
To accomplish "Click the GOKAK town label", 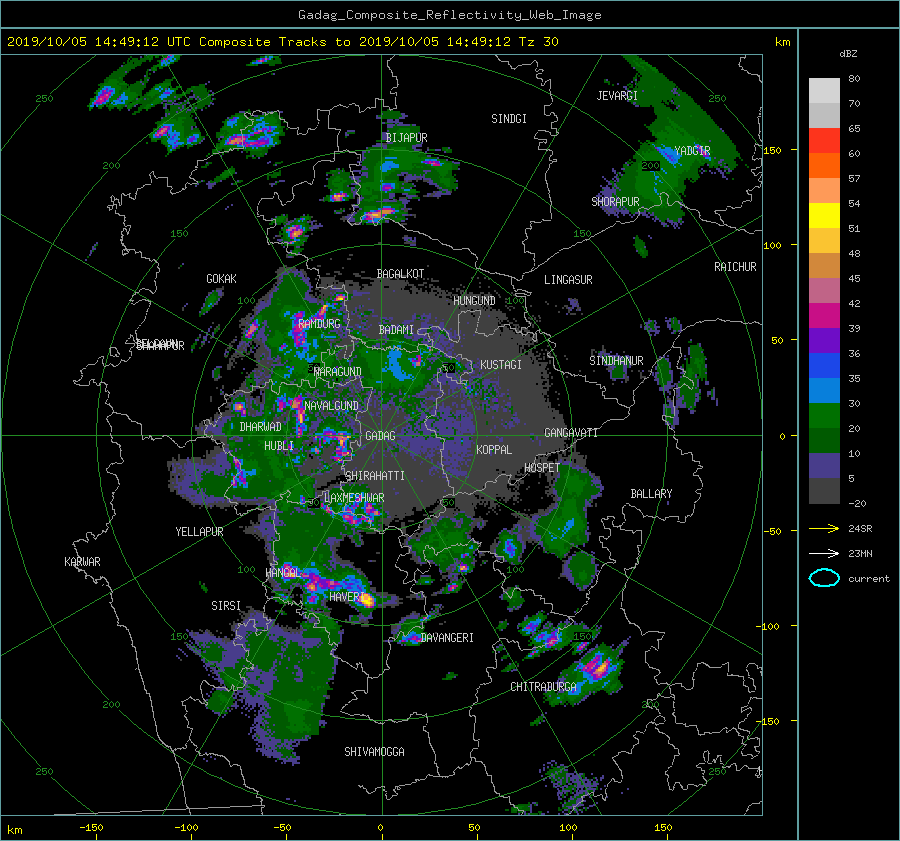I will click(x=221, y=279).
